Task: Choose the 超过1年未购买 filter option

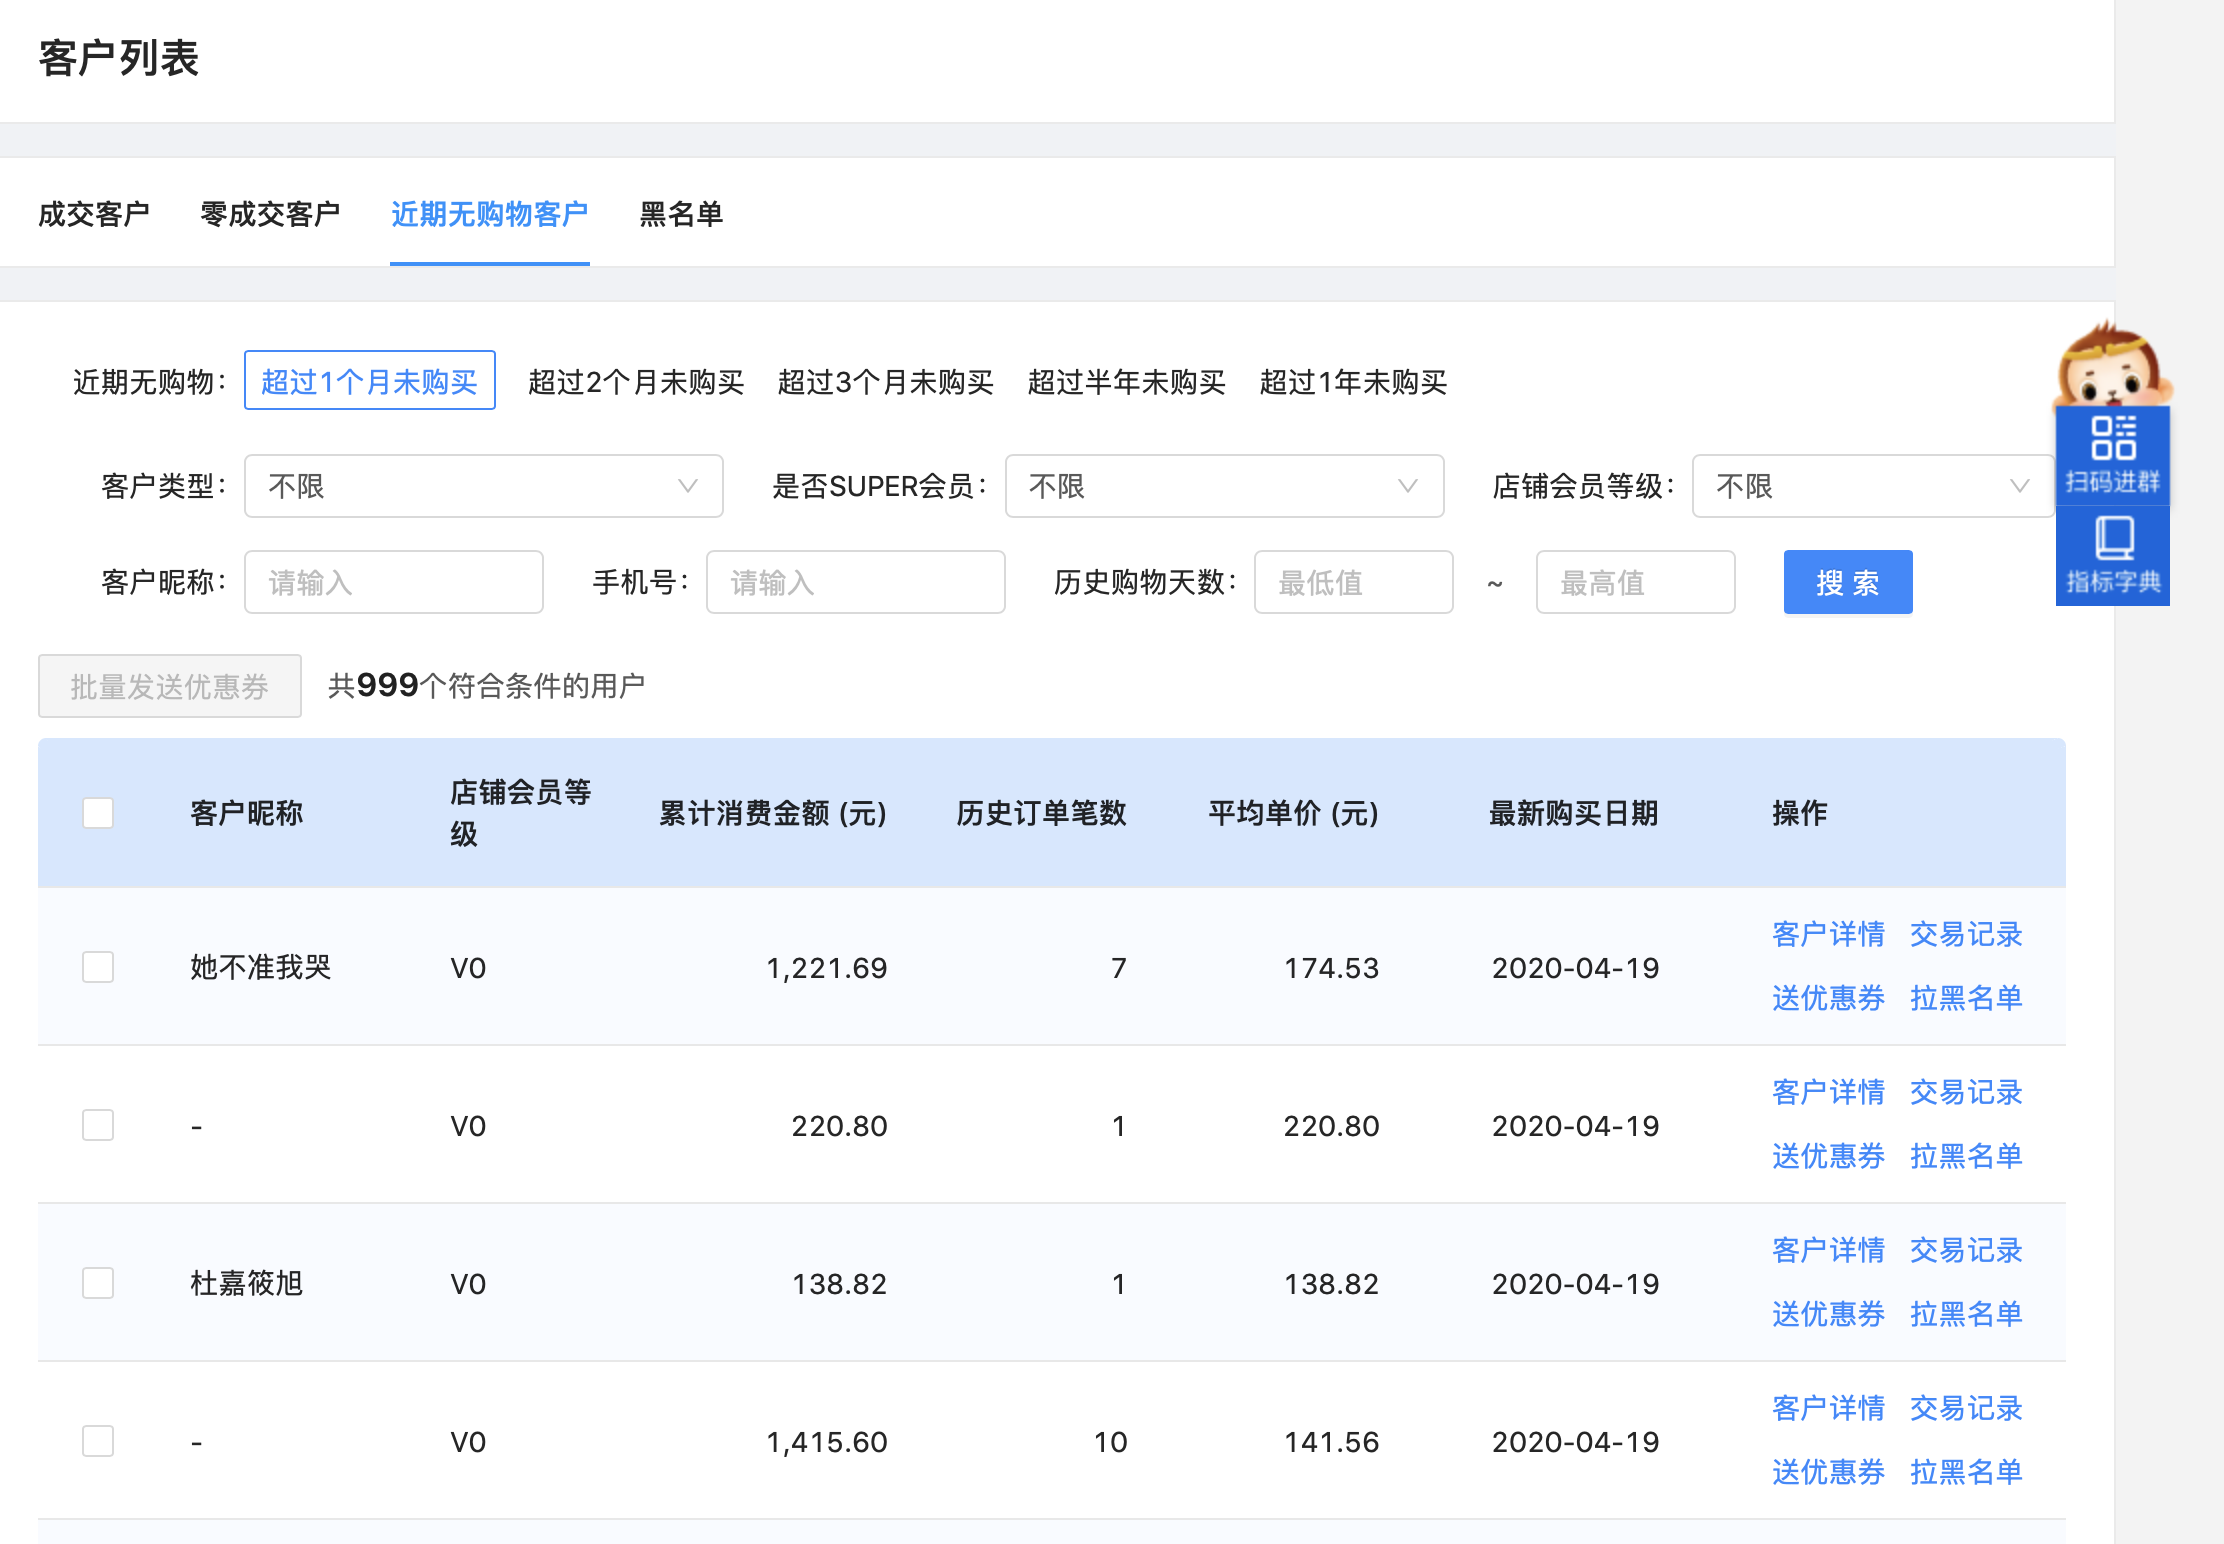Action: [1352, 382]
